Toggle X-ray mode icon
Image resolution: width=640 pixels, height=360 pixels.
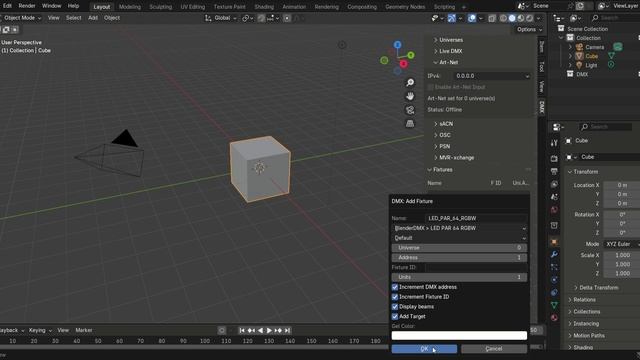point(492,18)
